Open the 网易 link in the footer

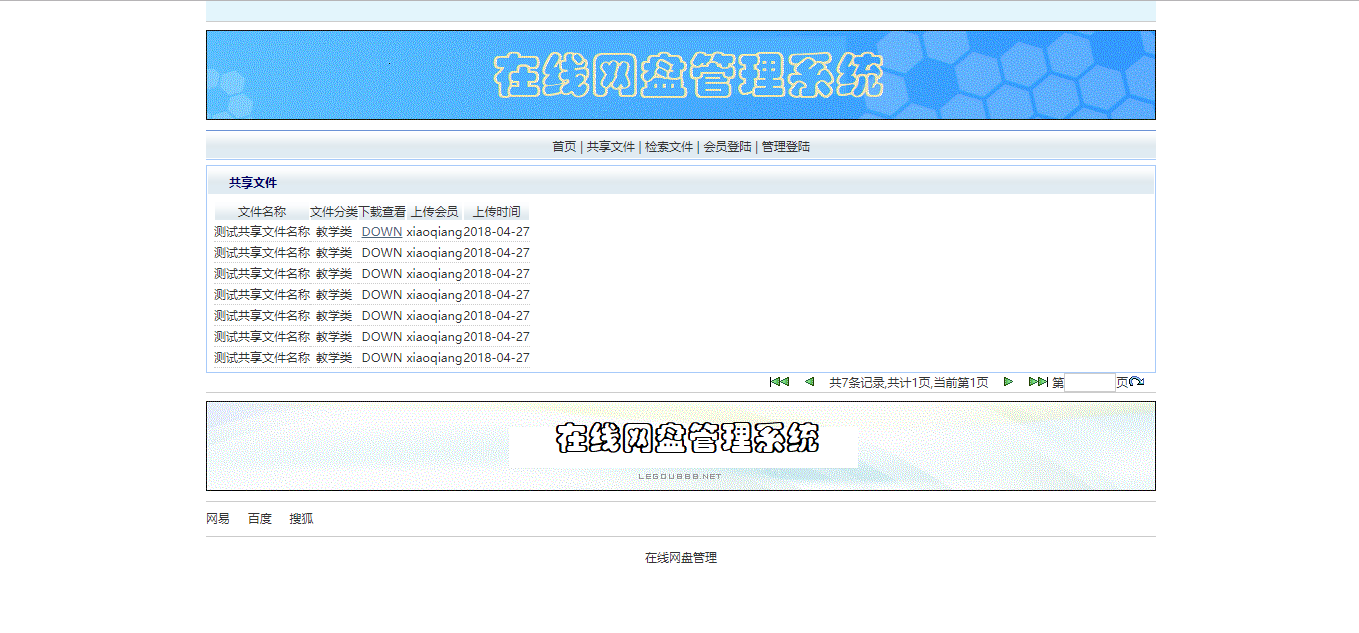coord(218,518)
